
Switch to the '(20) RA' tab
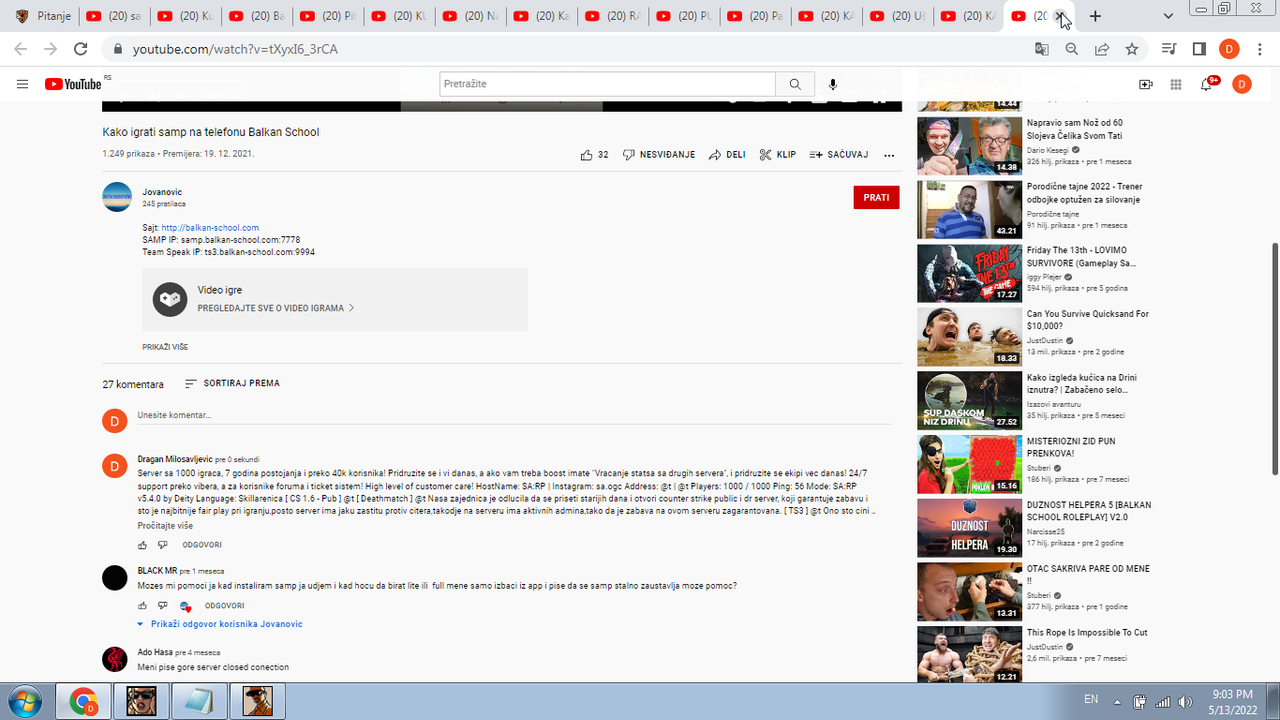click(613, 16)
